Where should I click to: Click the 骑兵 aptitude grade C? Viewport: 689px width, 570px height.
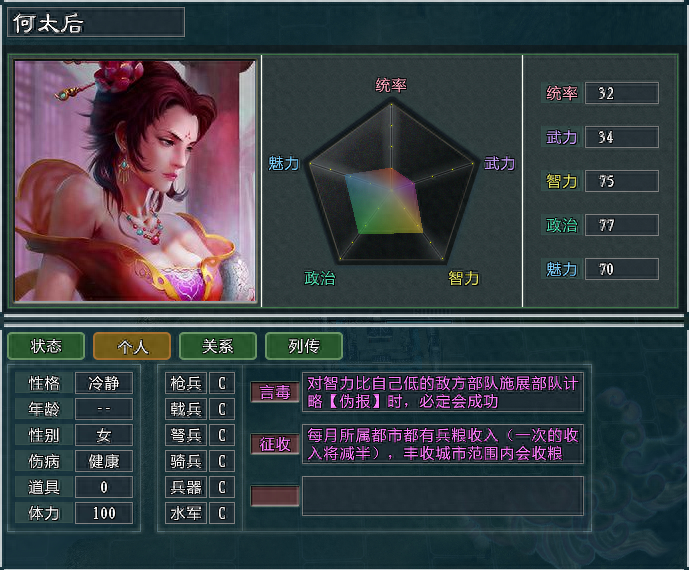coord(222,461)
